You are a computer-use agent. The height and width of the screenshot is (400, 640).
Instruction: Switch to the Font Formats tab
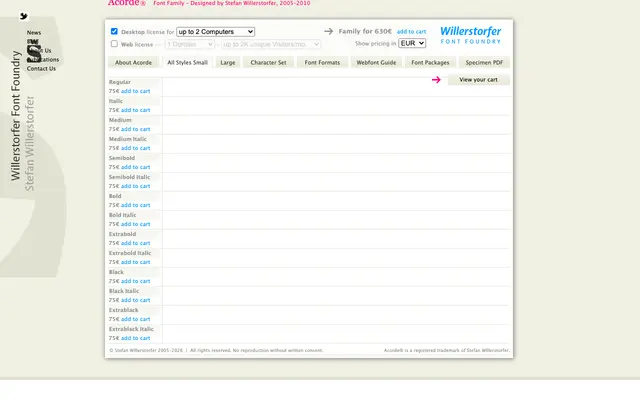click(322, 62)
